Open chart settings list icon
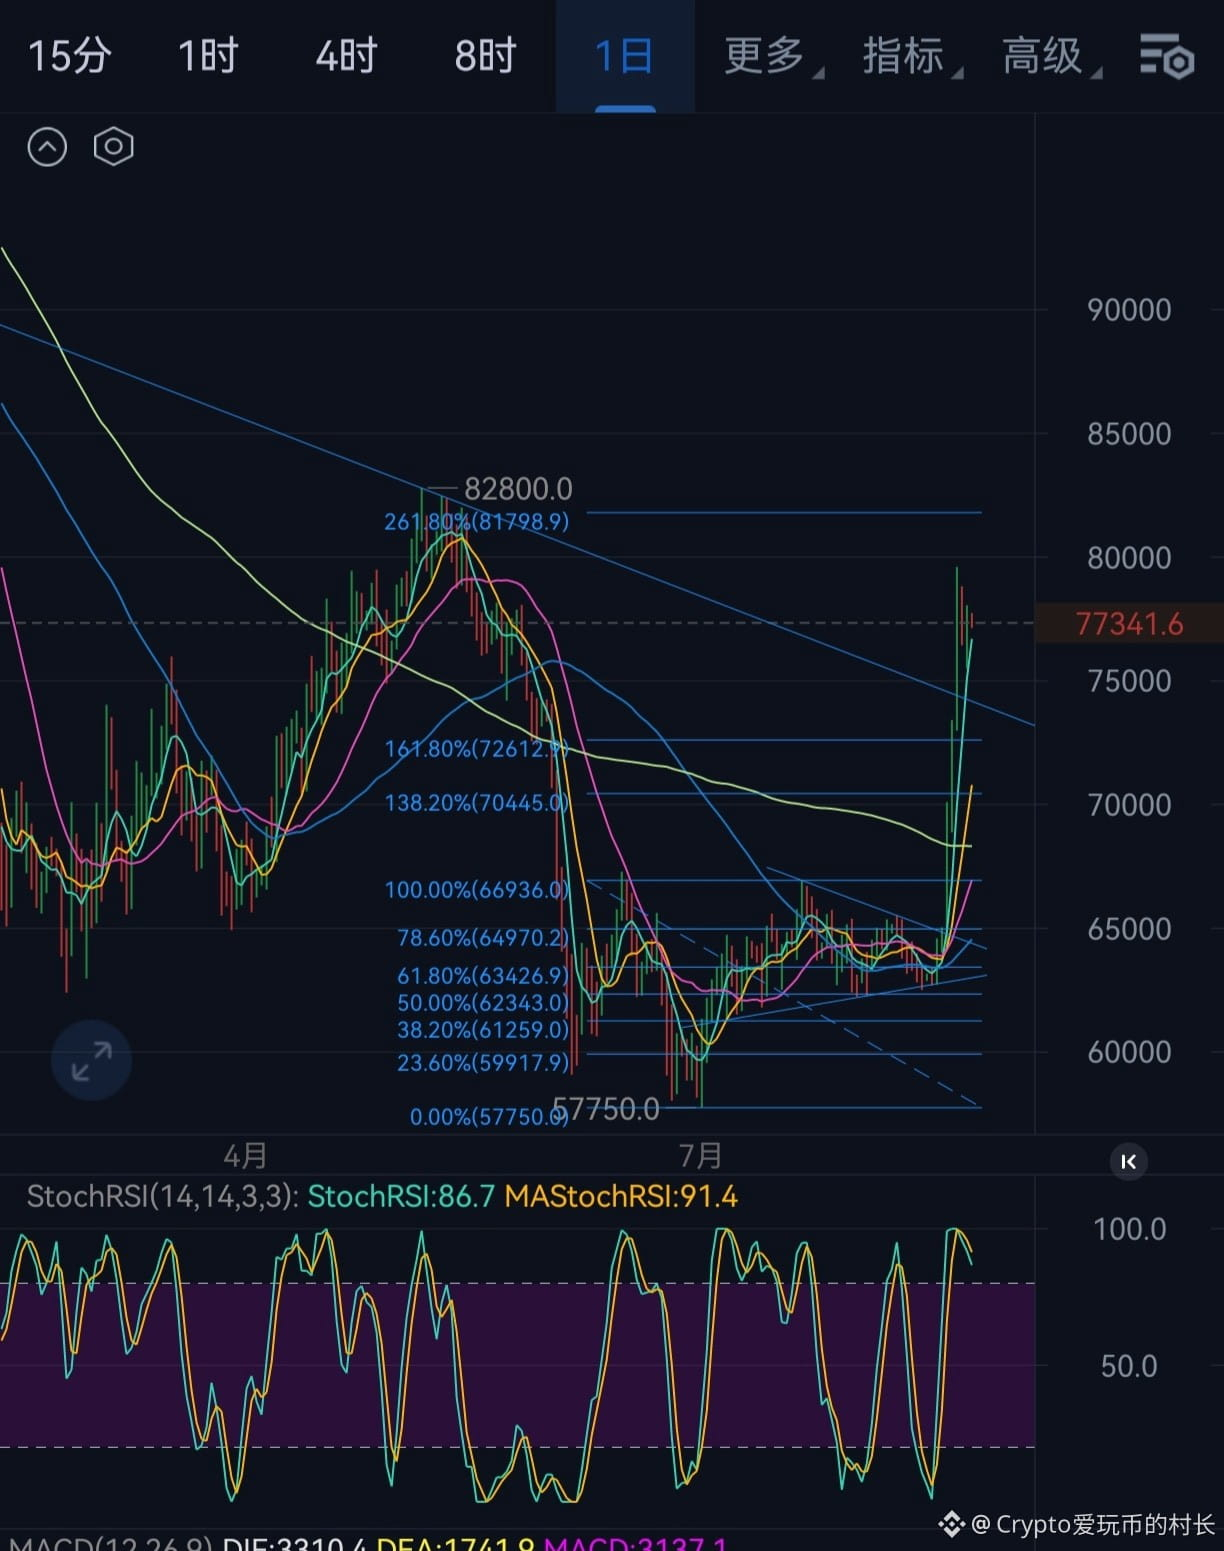The width and height of the screenshot is (1224, 1551). click(x=1167, y=56)
